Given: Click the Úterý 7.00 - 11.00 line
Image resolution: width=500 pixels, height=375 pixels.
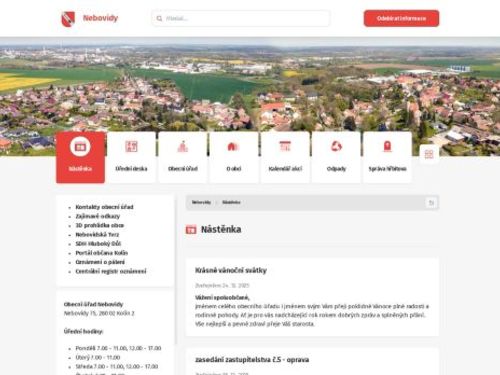Looking at the screenshot, I should pyautogui.click(x=98, y=357).
